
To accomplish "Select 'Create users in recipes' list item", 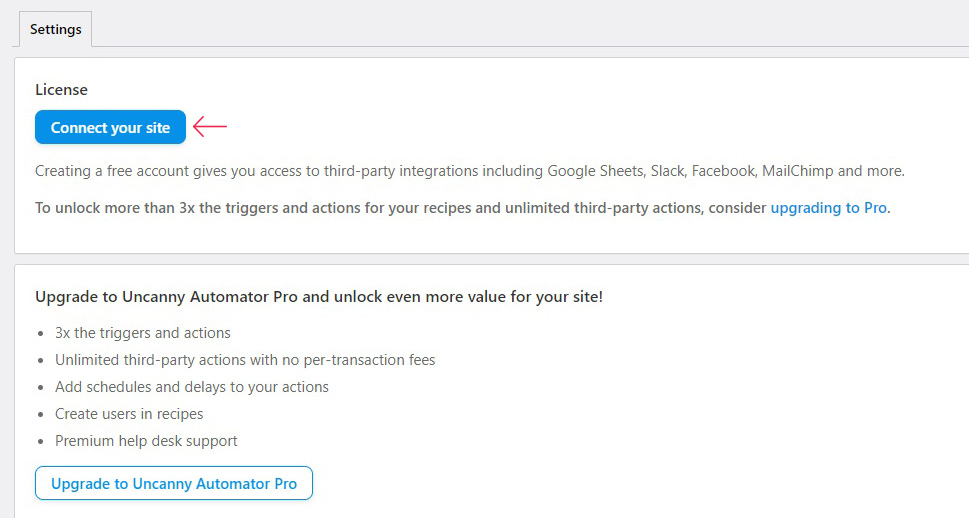I will pyautogui.click(x=129, y=414).
